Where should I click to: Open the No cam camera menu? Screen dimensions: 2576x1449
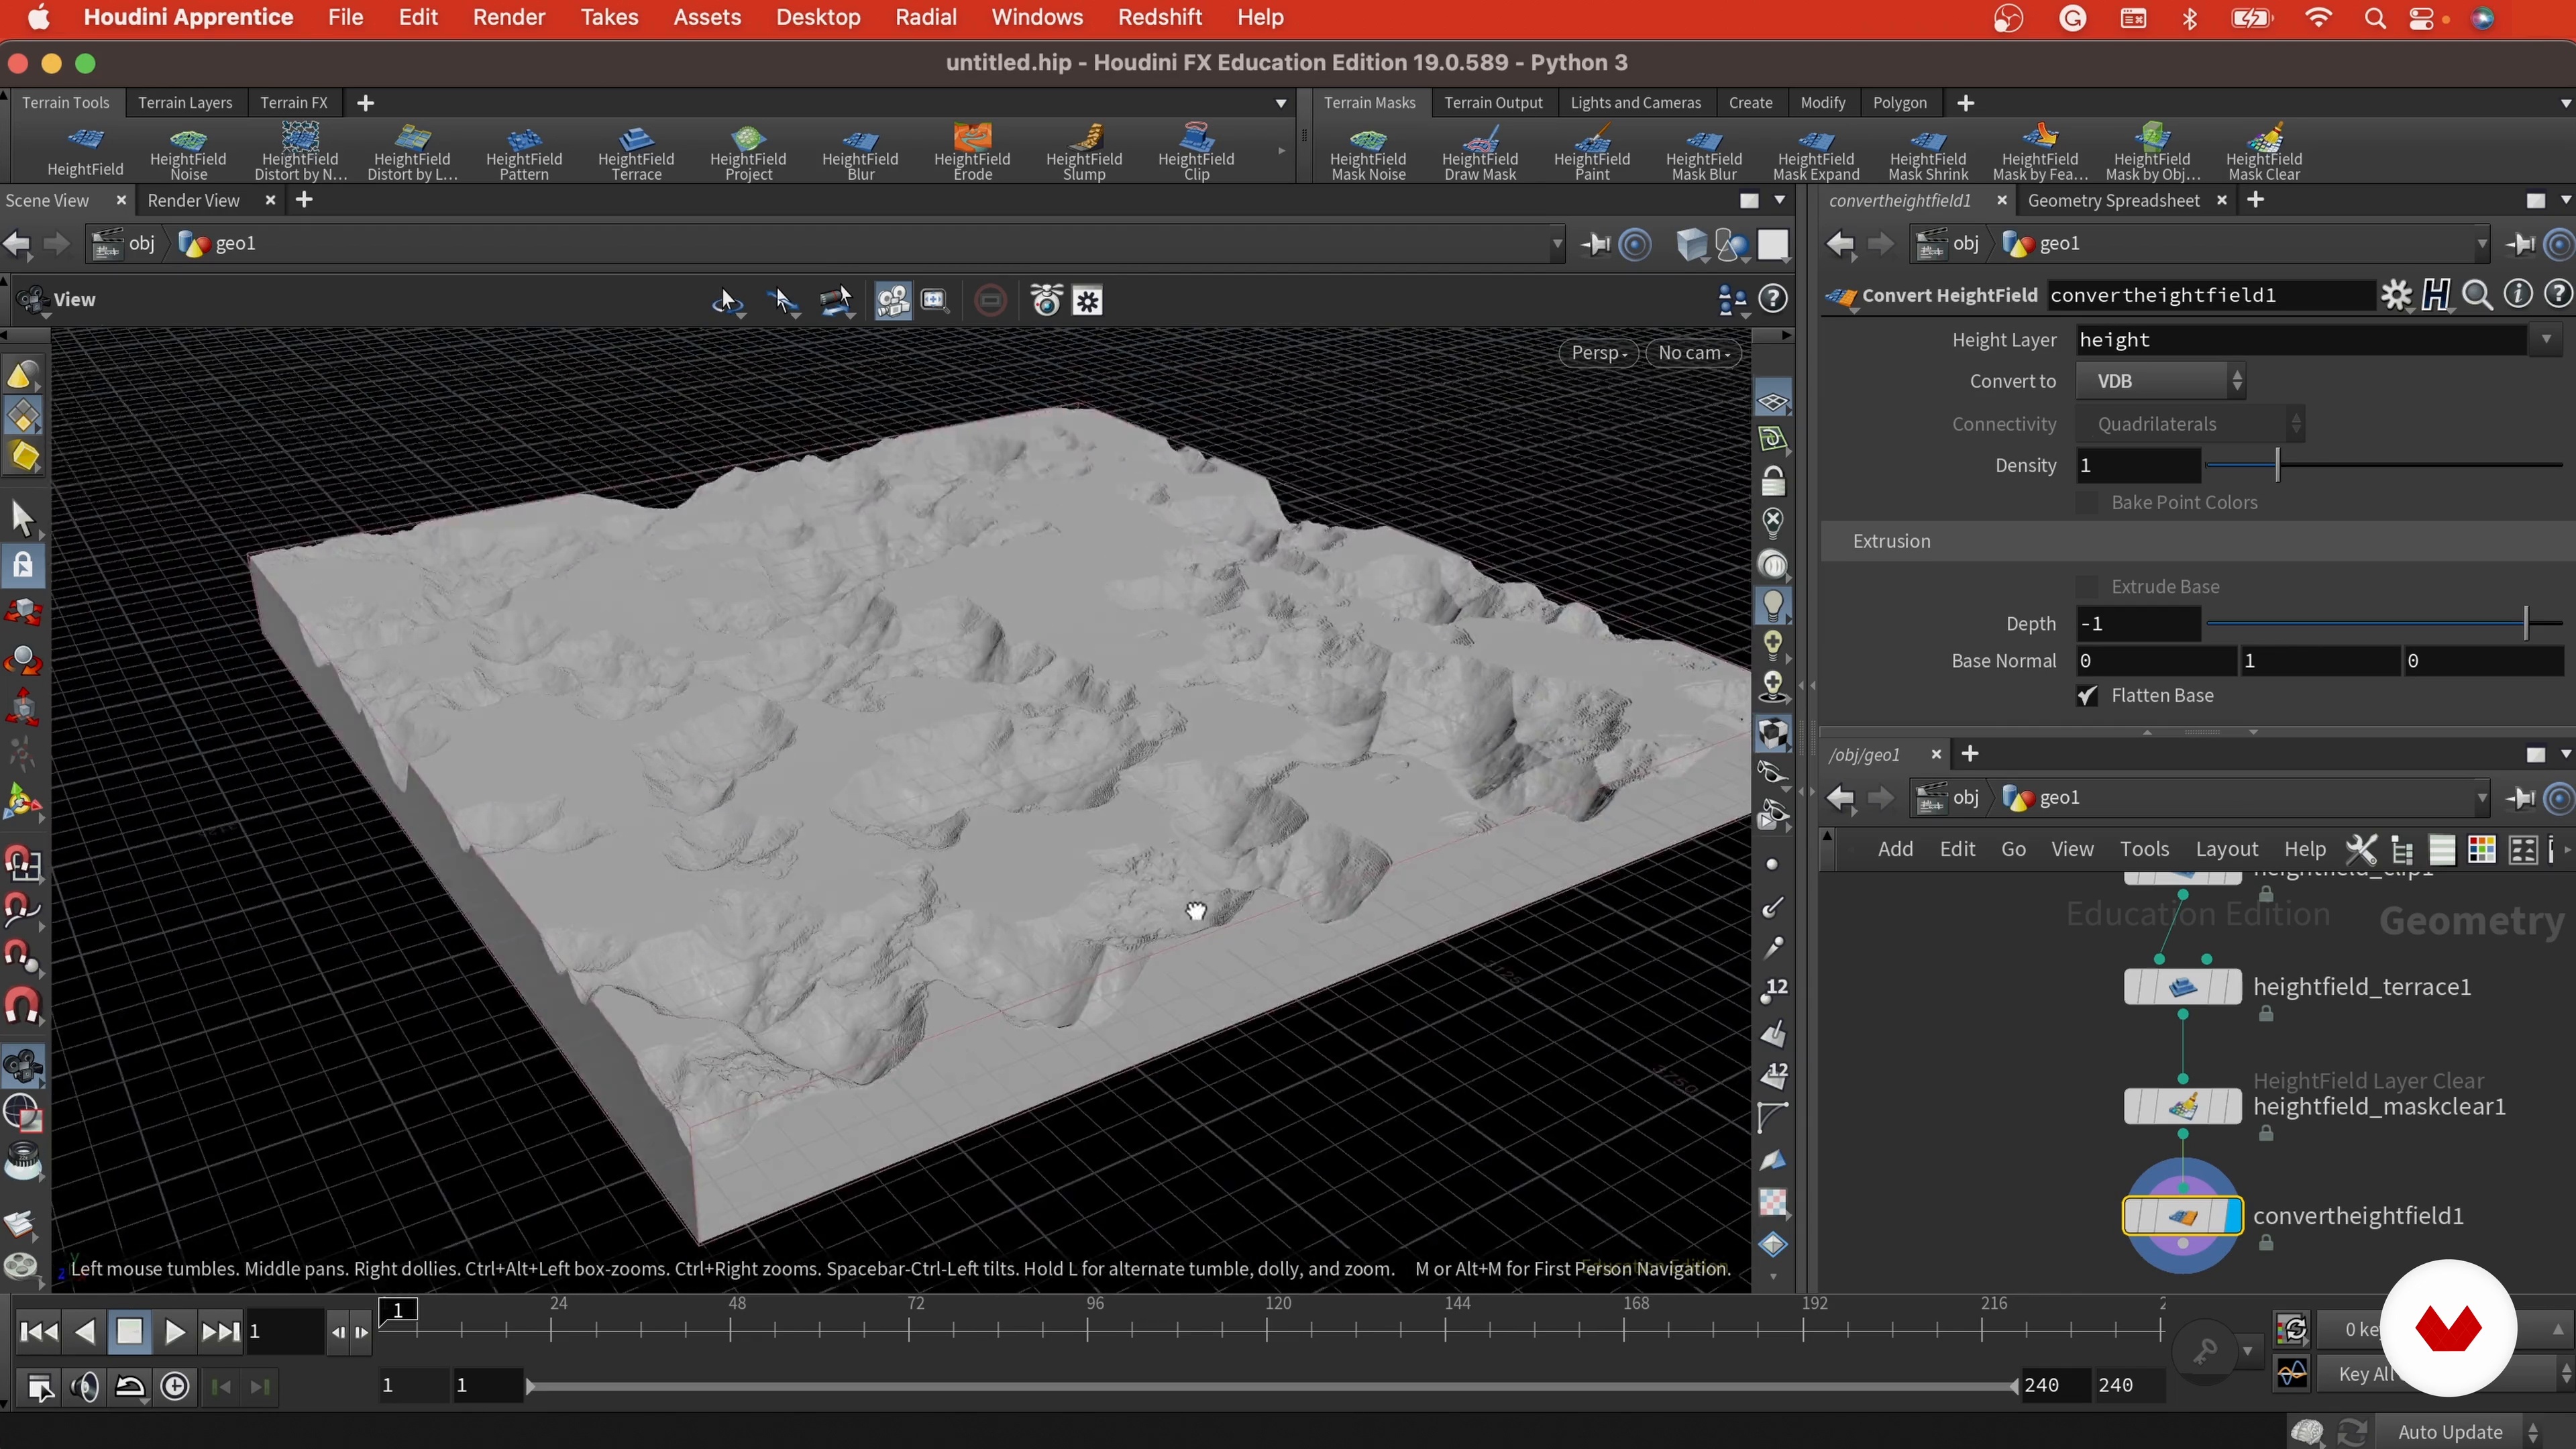(1693, 352)
